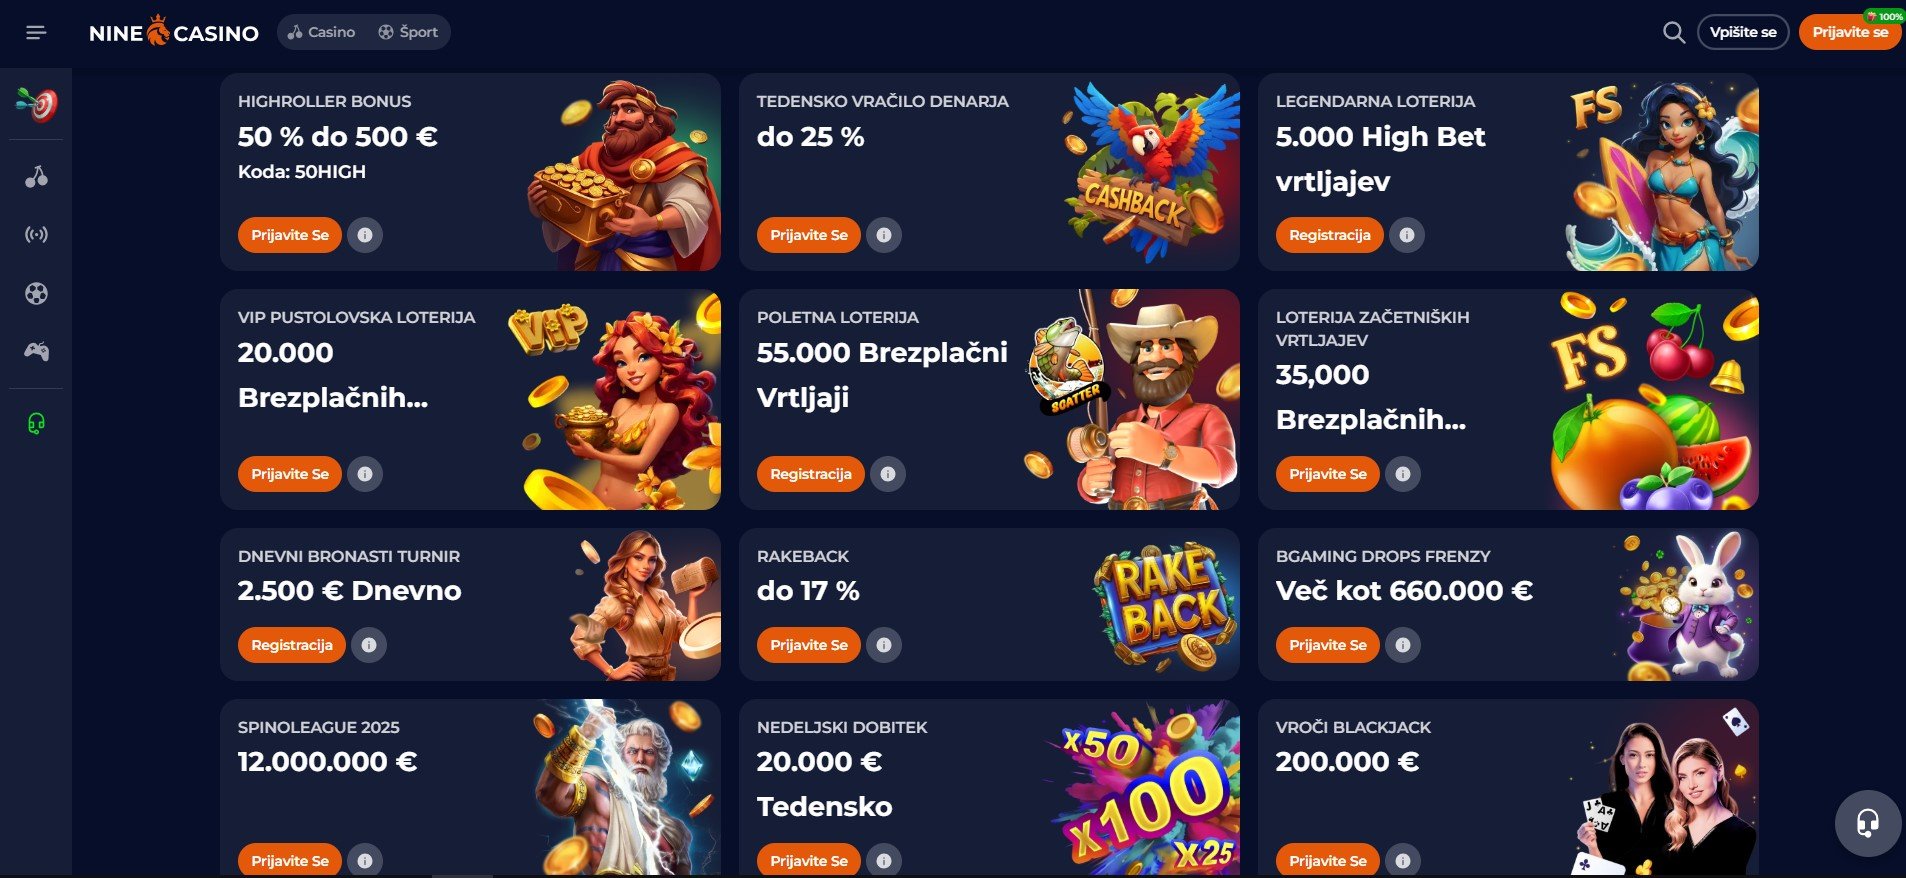This screenshot has width=1906, height=878.
Task: Click the Vpišite se button
Action: point(1743,32)
